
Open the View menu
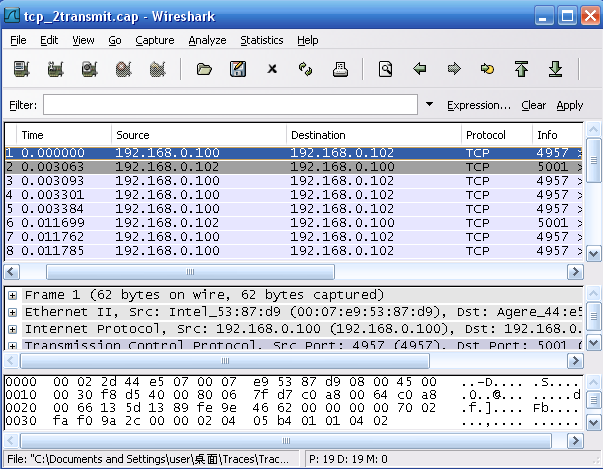coord(83,40)
